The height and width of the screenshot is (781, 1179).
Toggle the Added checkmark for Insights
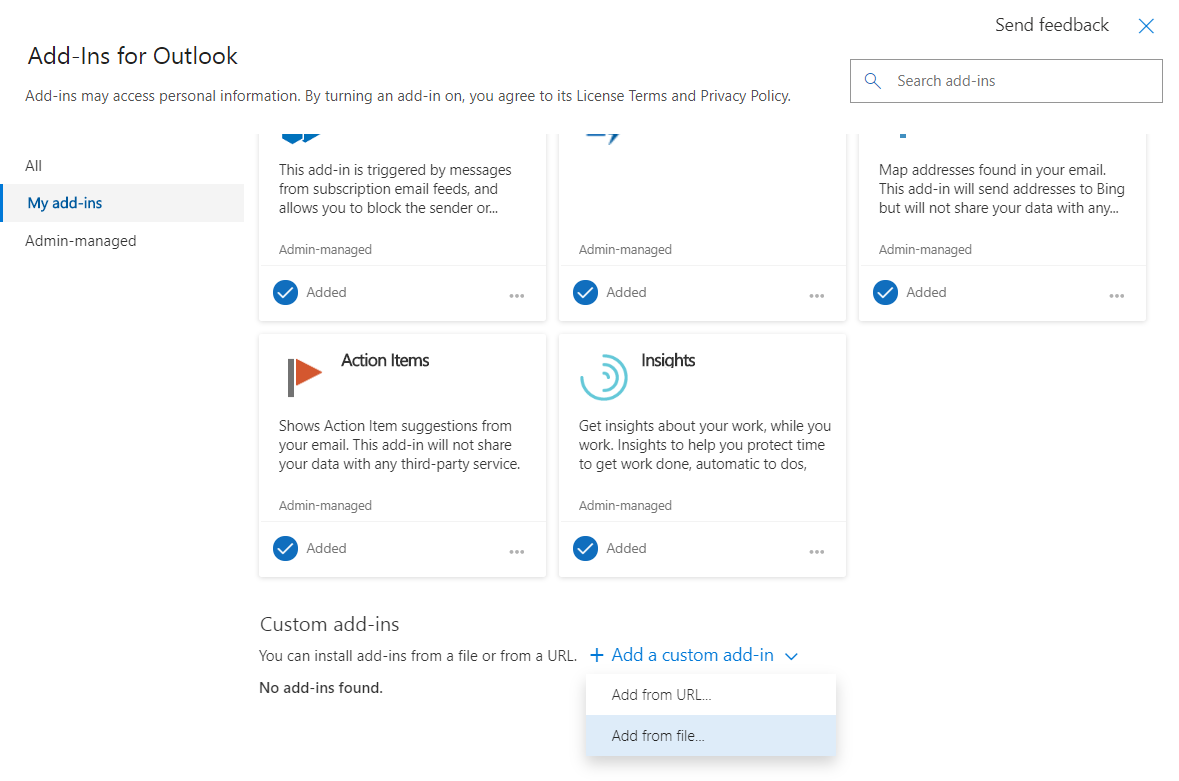pyautogui.click(x=586, y=548)
